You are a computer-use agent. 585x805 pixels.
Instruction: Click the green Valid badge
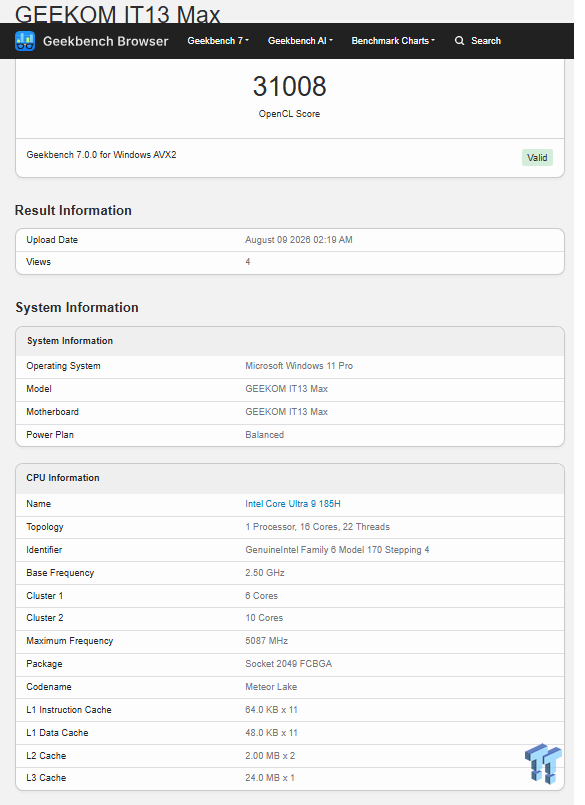pyautogui.click(x=537, y=158)
